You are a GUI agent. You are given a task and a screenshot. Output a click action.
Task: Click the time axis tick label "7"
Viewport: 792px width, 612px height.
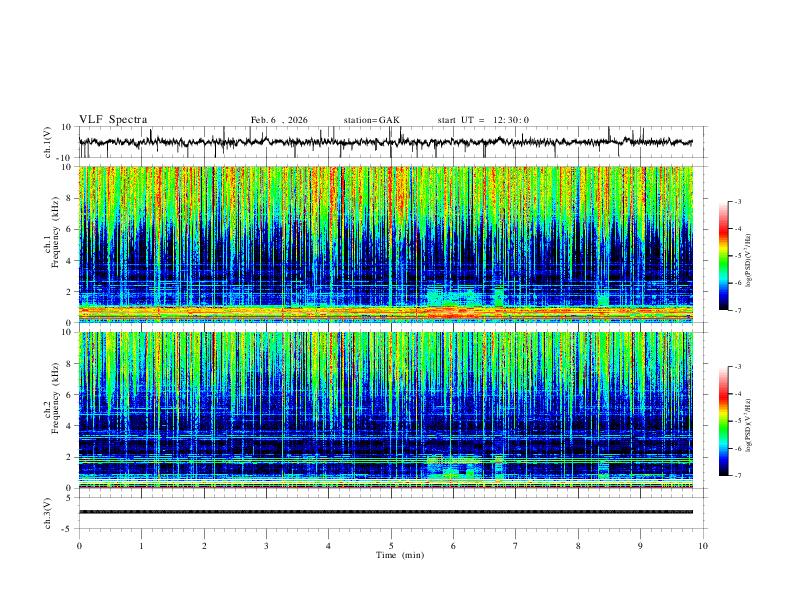pos(516,546)
